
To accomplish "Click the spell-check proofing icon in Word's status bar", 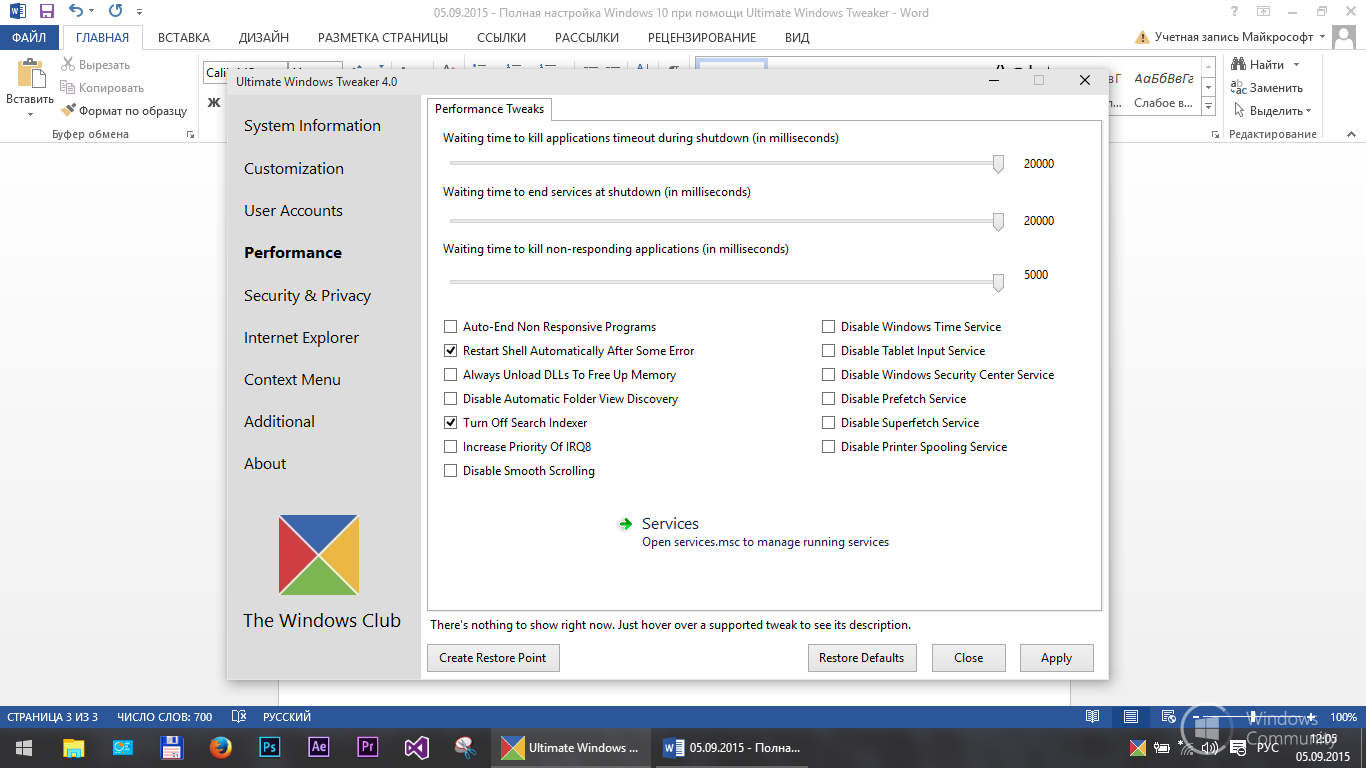I will [x=239, y=717].
